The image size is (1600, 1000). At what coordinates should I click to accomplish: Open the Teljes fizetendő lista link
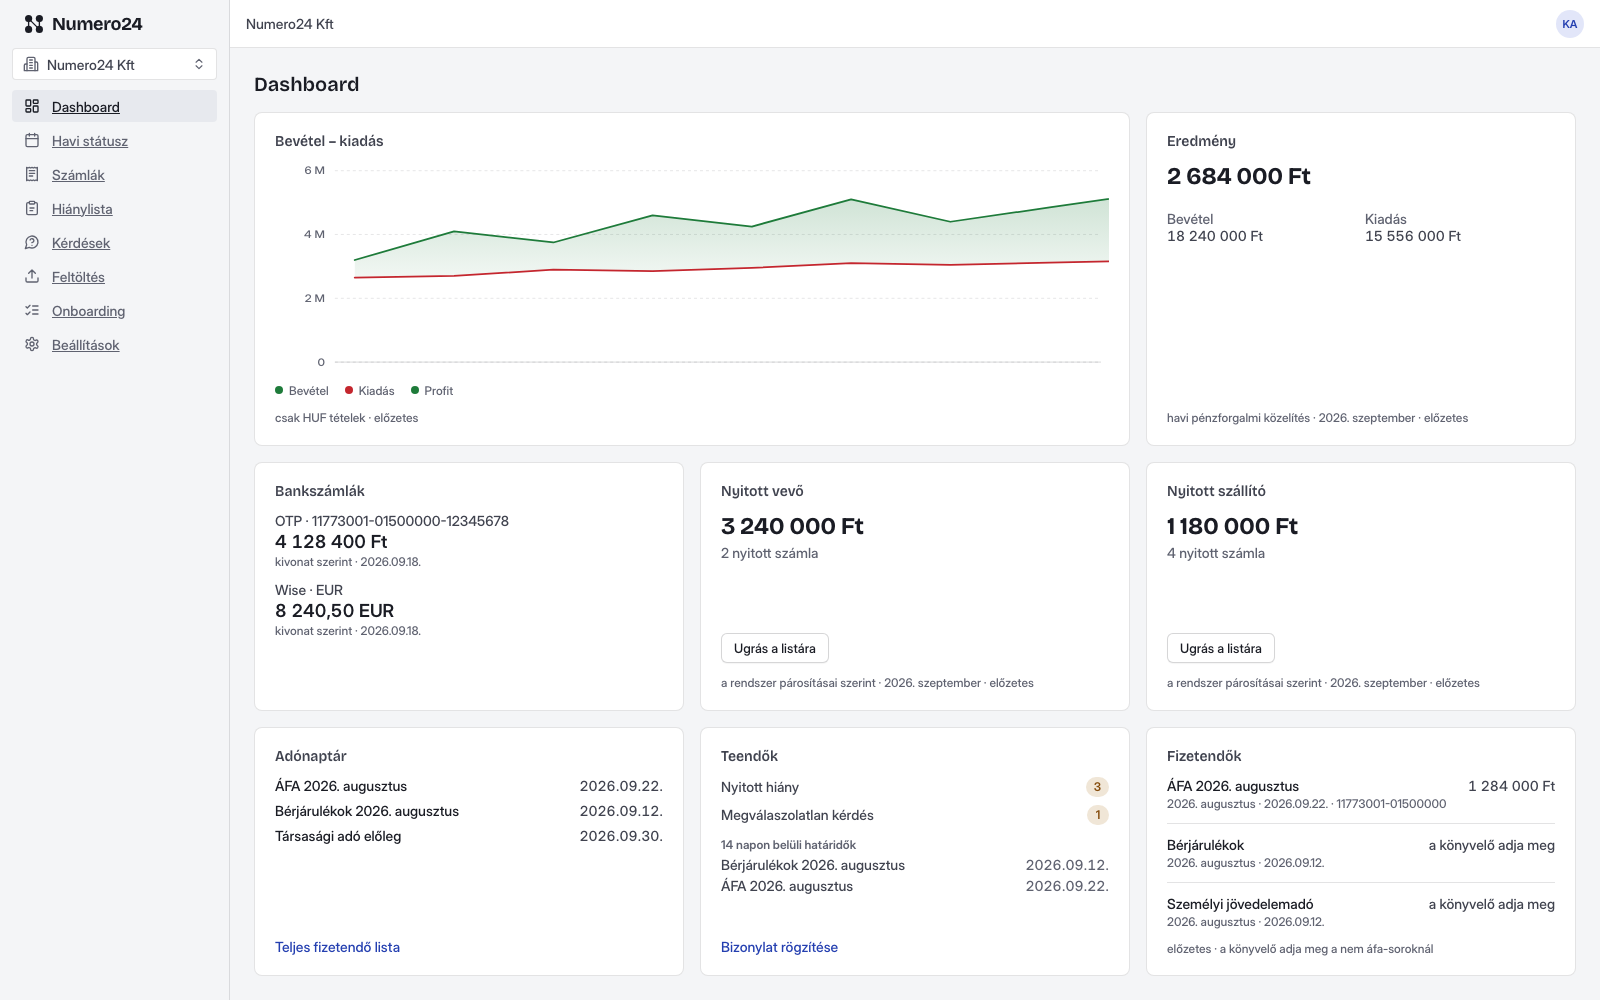[x=337, y=947]
